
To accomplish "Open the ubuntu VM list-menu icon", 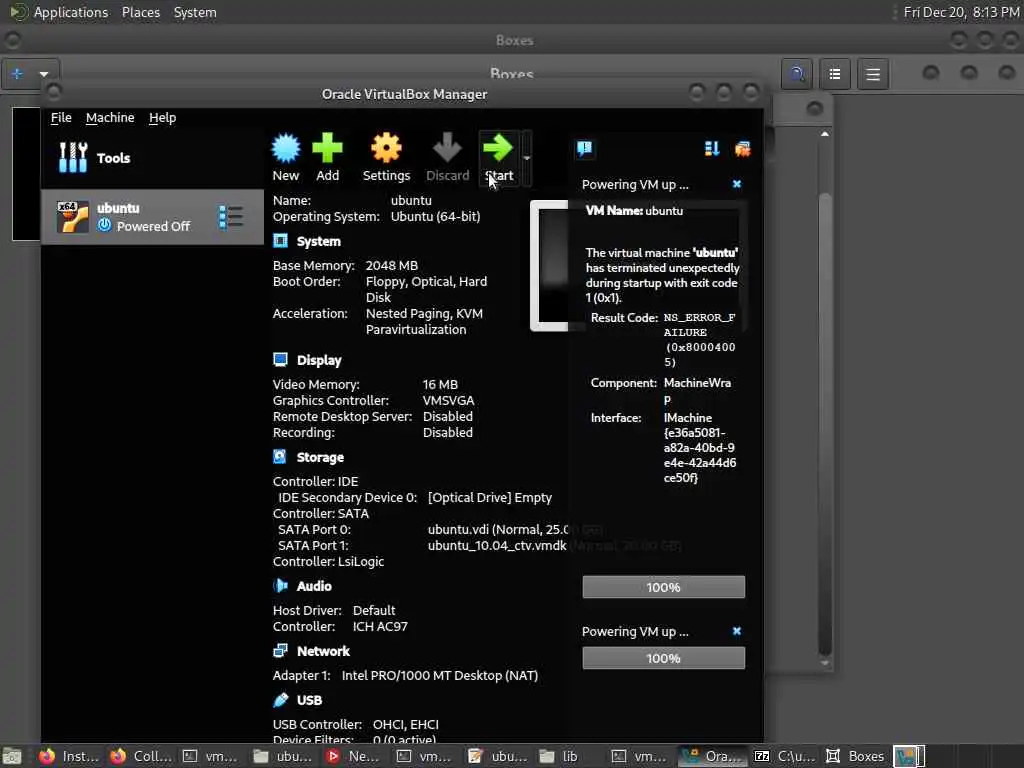I will 231,217.
